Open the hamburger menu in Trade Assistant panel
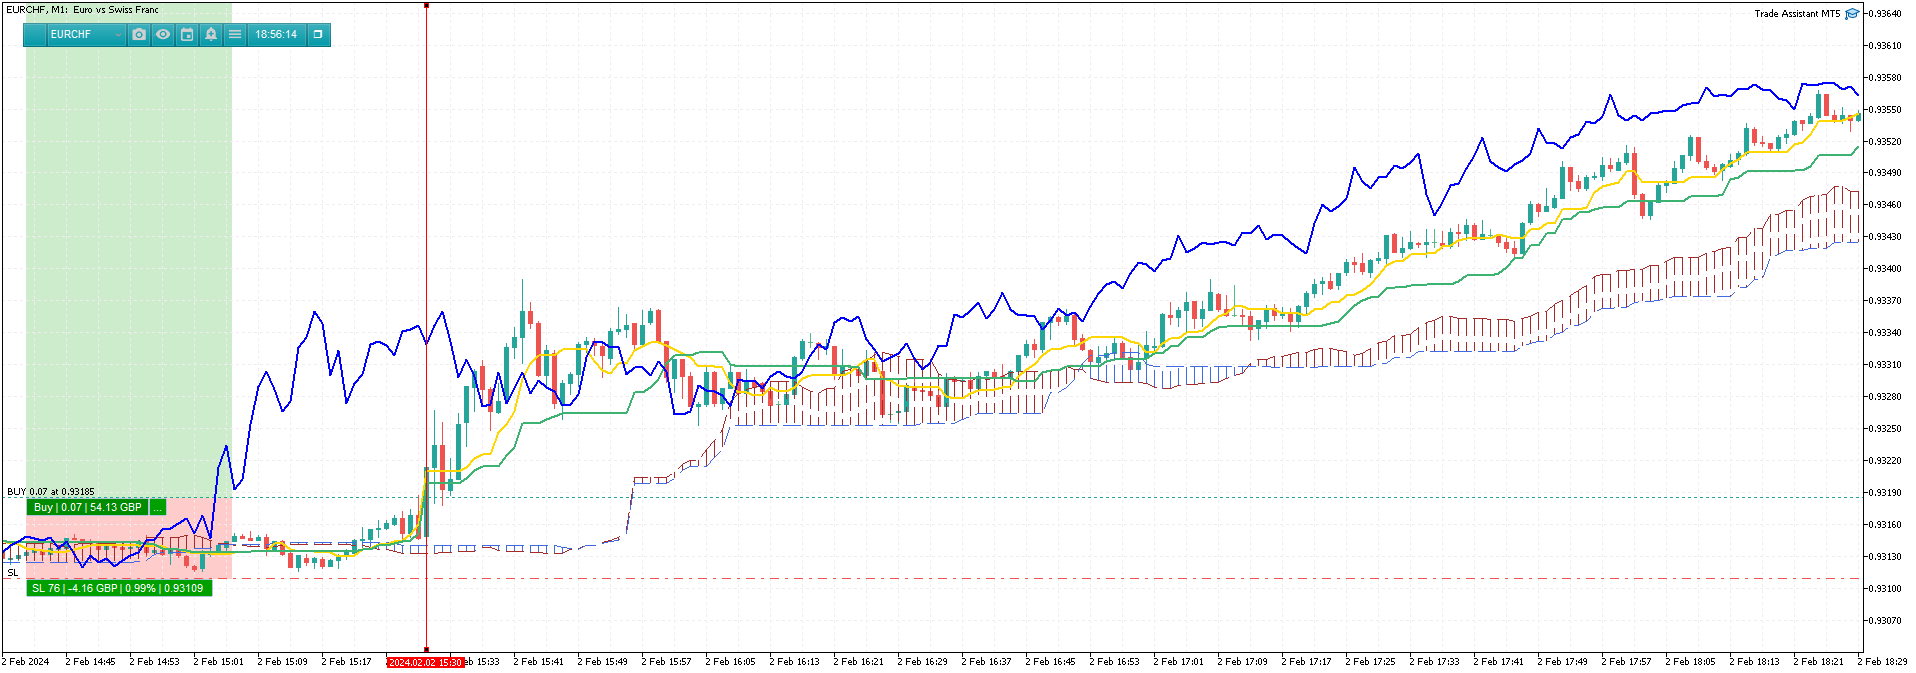1916x673 pixels. [x=235, y=34]
